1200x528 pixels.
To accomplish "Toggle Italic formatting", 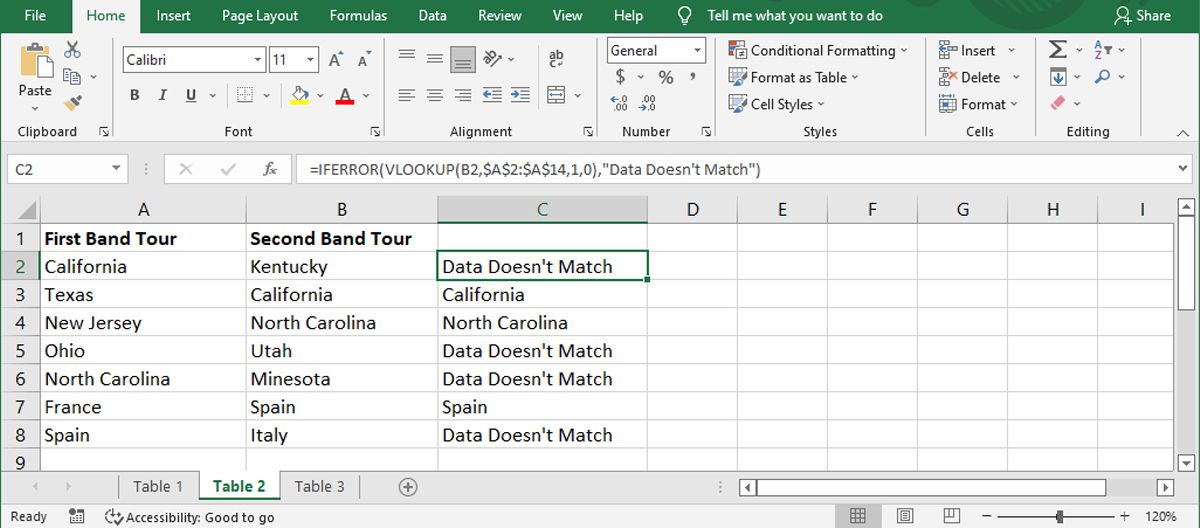I will (162, 96).
